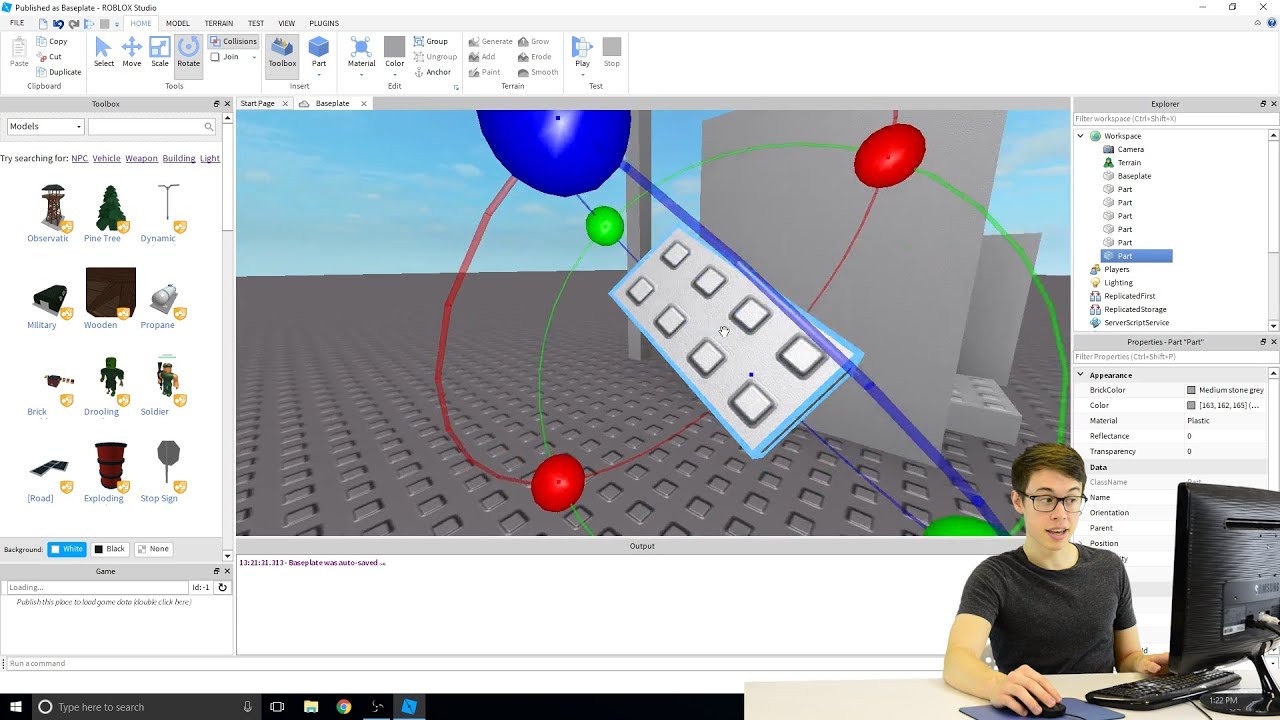This screenshot has height=720, width=1280.
Task: Switch to the MODEL ribbon tab
Action: pos(178,23)
